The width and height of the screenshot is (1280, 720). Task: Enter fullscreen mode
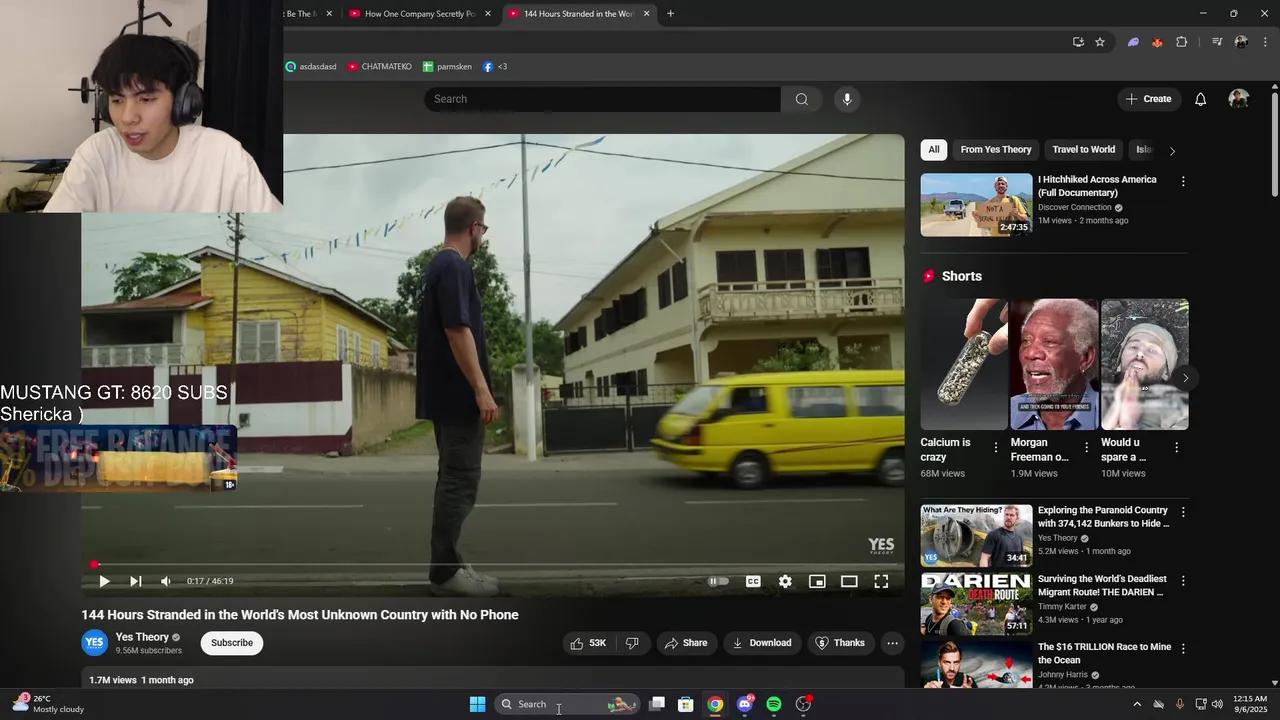(x=881, y=581)
